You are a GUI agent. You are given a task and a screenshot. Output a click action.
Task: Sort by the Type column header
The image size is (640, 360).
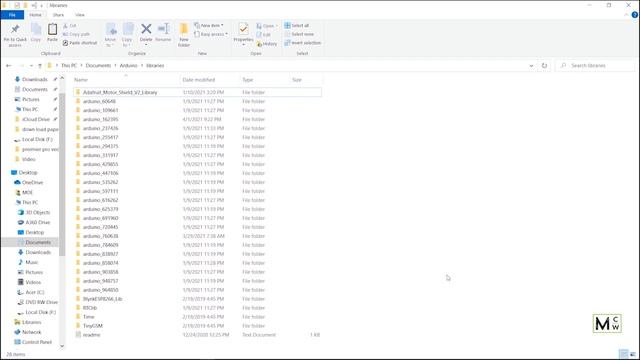(x=264, y=80)
